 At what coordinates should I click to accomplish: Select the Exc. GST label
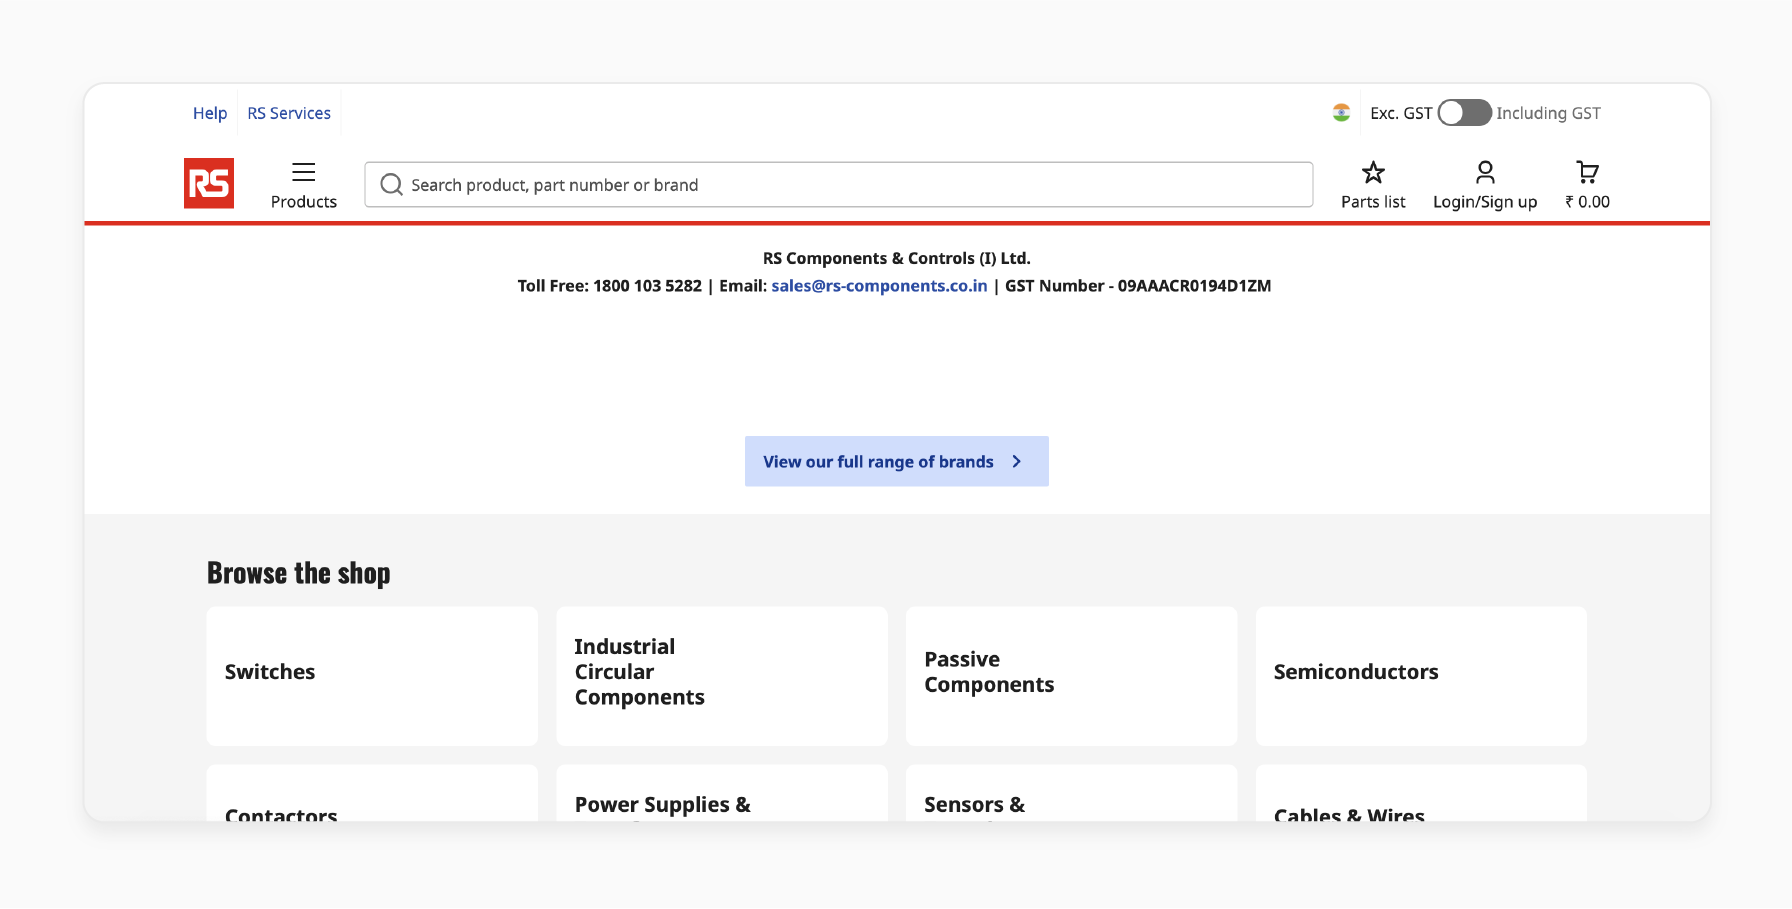[x=1401, y=113]
